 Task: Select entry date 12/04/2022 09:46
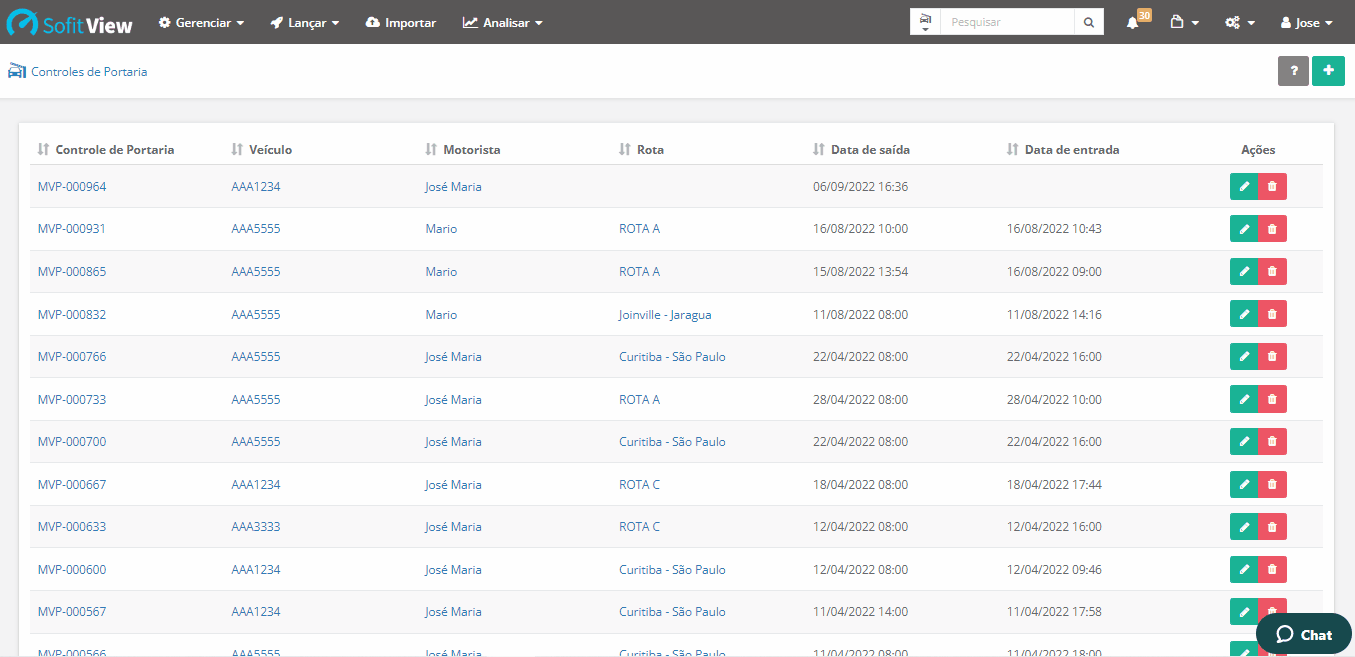[x=1054, y=570]
